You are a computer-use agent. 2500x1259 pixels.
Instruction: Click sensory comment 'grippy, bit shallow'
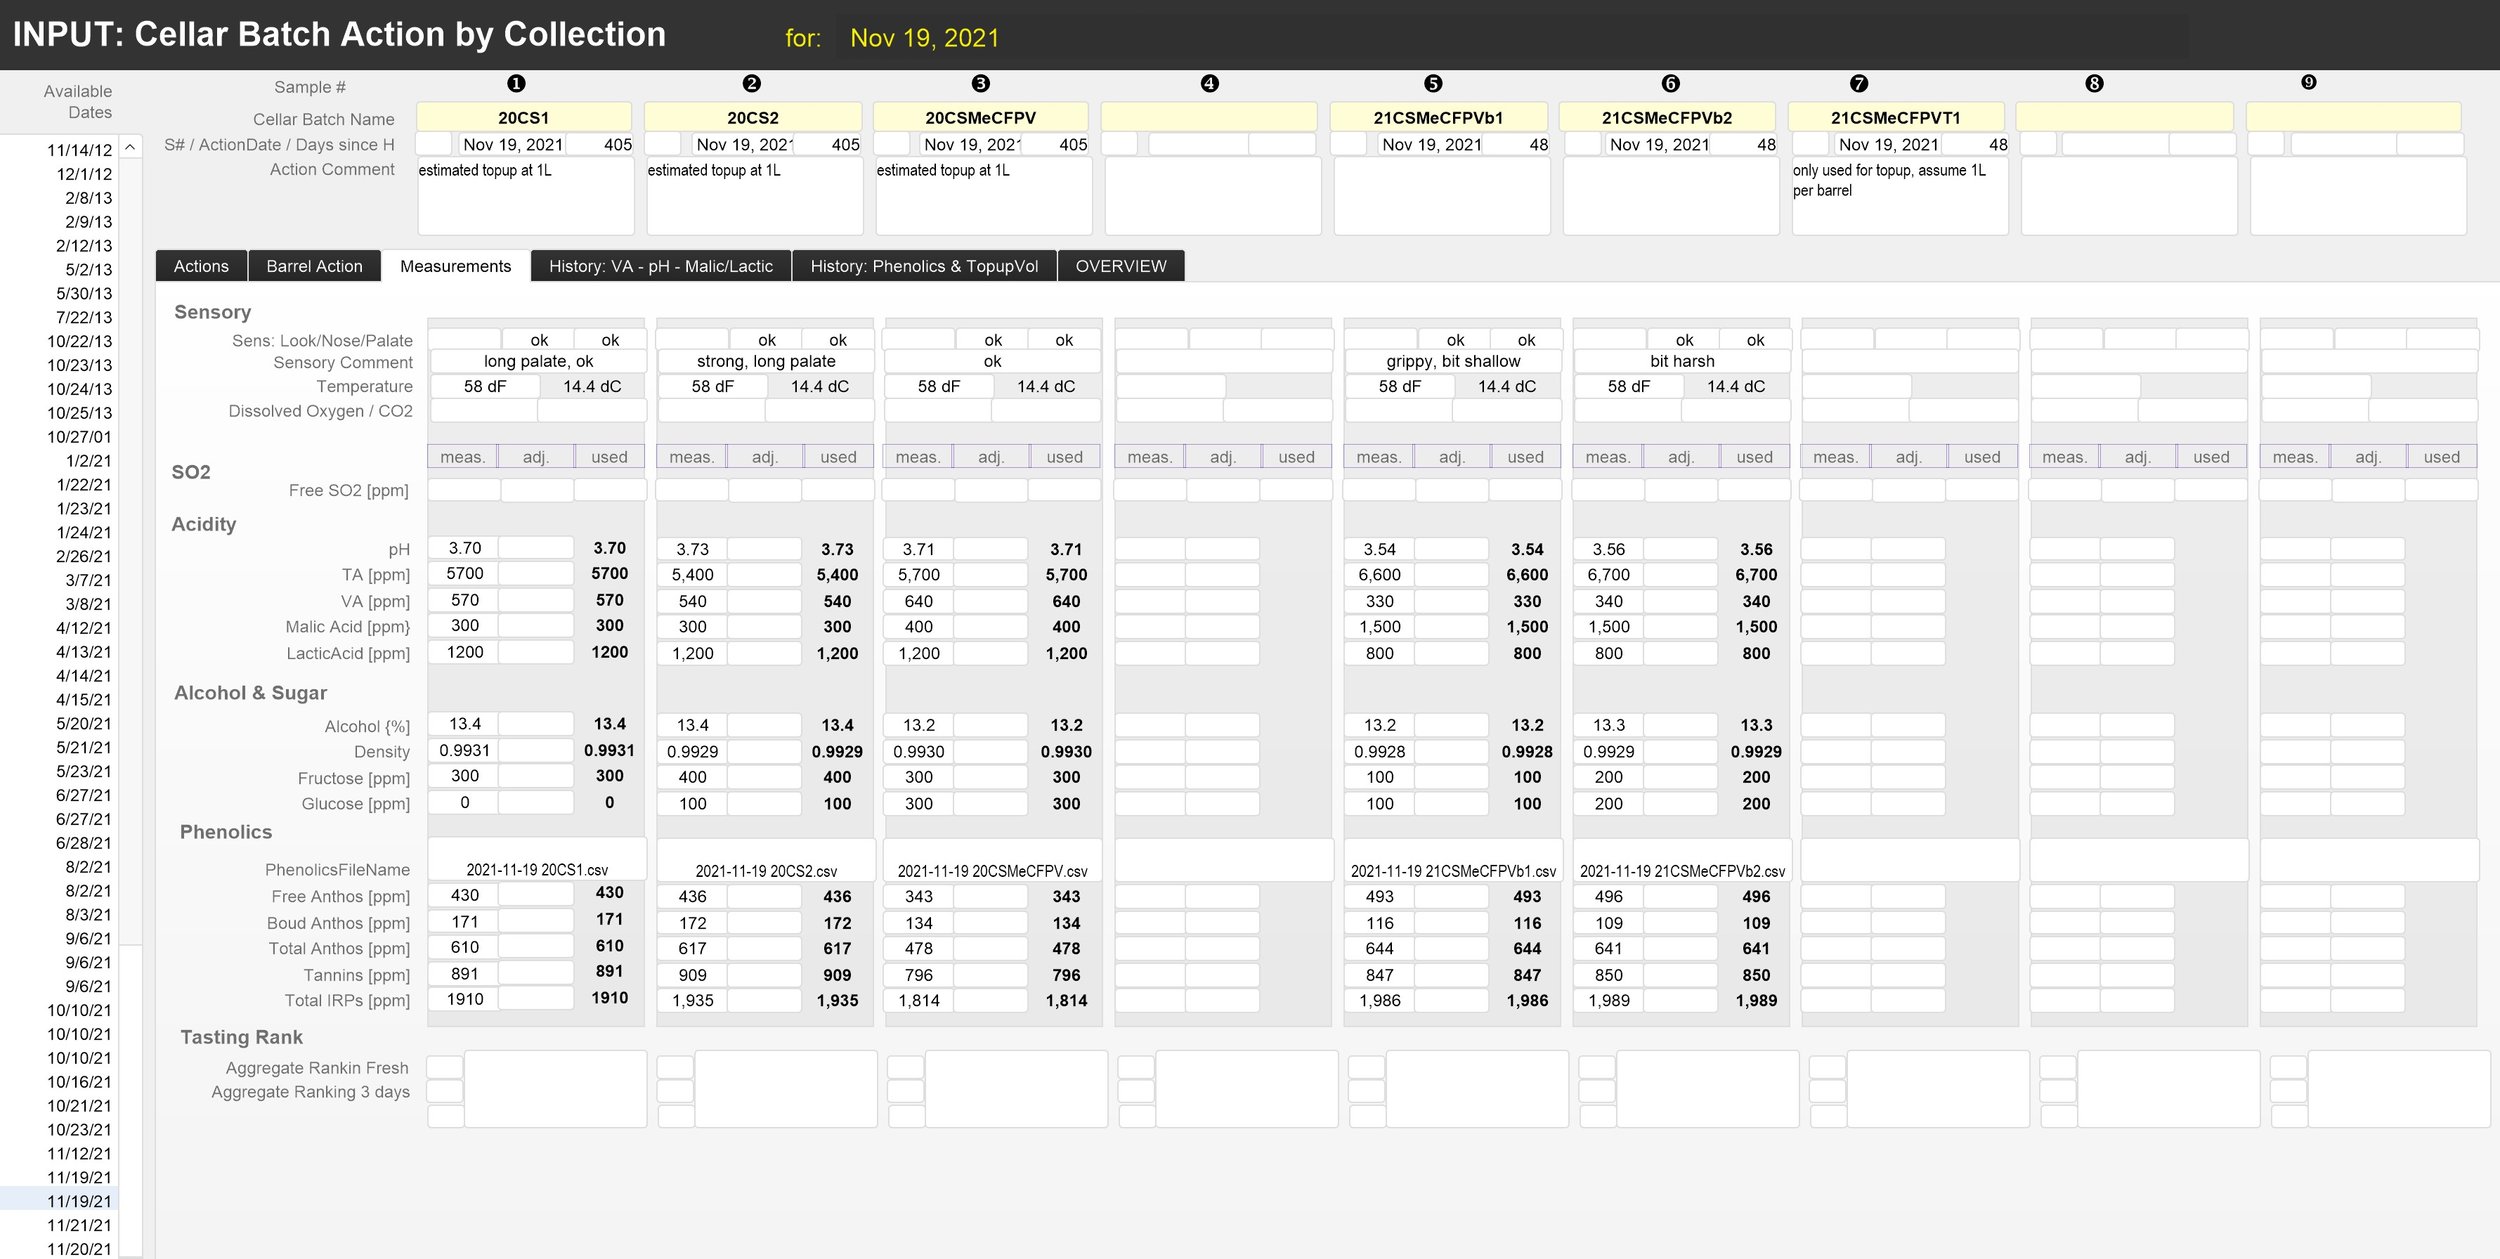click(1453, 361)
